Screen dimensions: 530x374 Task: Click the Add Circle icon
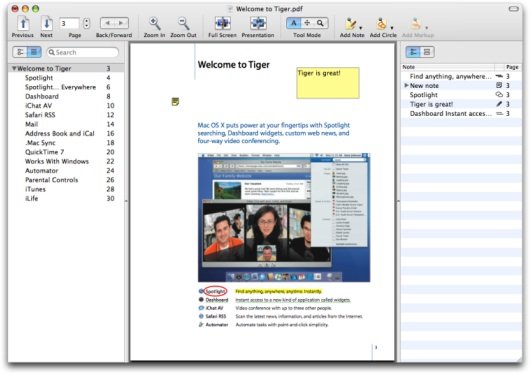click(381, 24)
